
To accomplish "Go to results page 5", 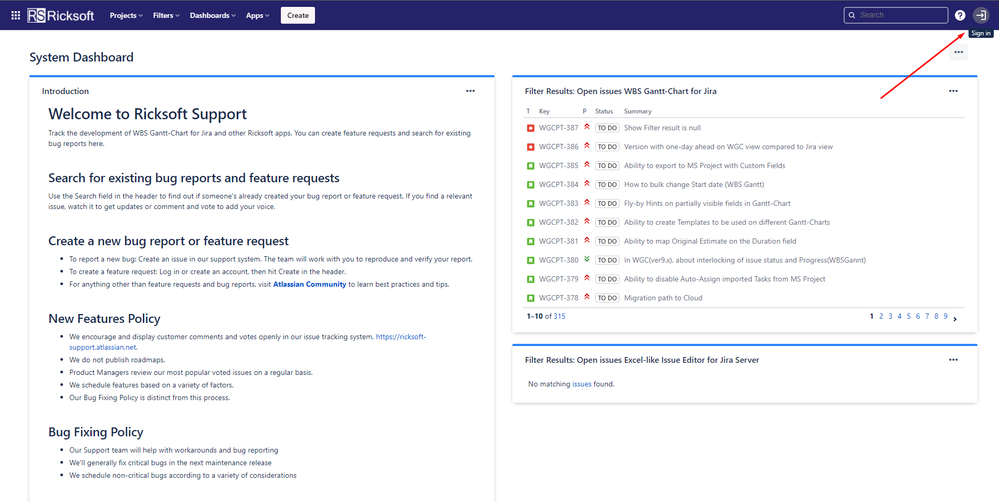I will point(909,316).
